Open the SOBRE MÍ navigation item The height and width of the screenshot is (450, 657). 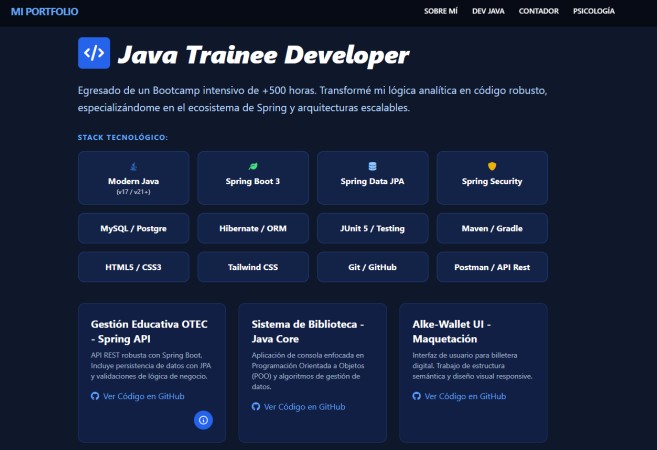click(441, 11)
